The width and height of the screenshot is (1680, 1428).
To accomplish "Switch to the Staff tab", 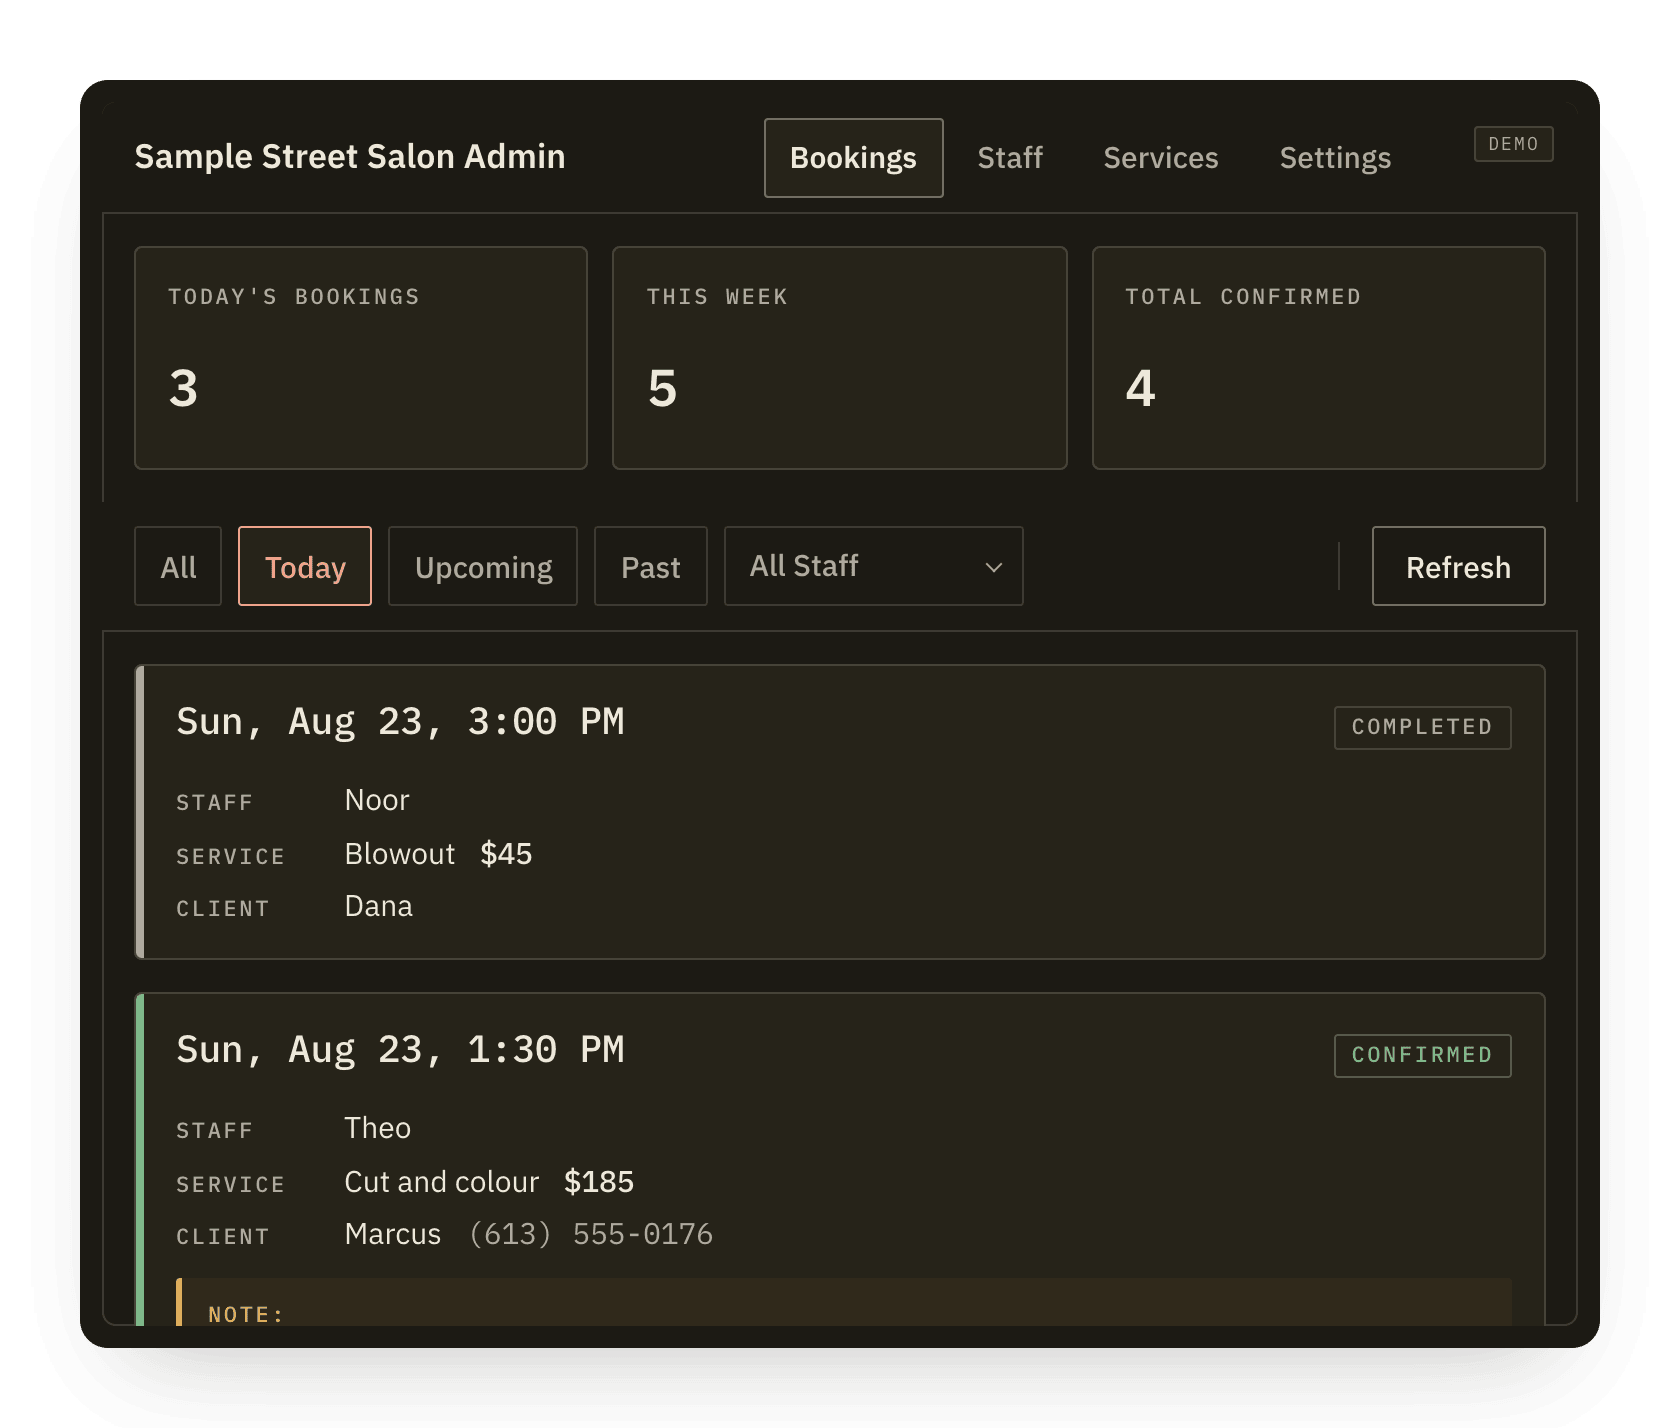I will point(1010,158).
